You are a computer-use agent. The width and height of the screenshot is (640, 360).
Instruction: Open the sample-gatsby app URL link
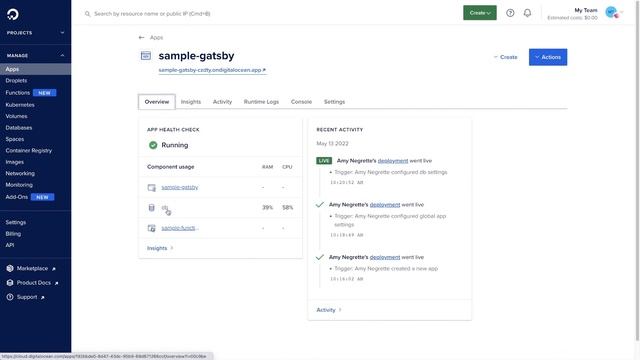click(x=212, y=70)
